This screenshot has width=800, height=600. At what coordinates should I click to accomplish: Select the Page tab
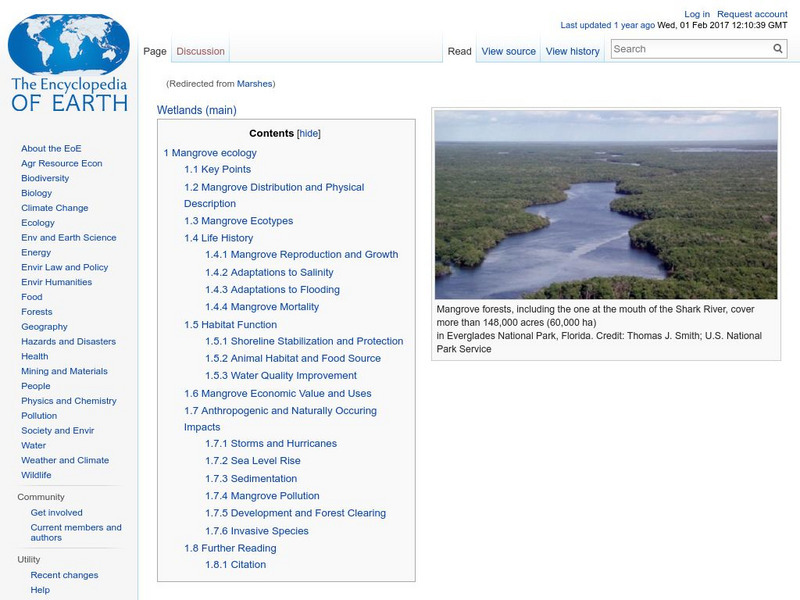click(x=155, y=50)
